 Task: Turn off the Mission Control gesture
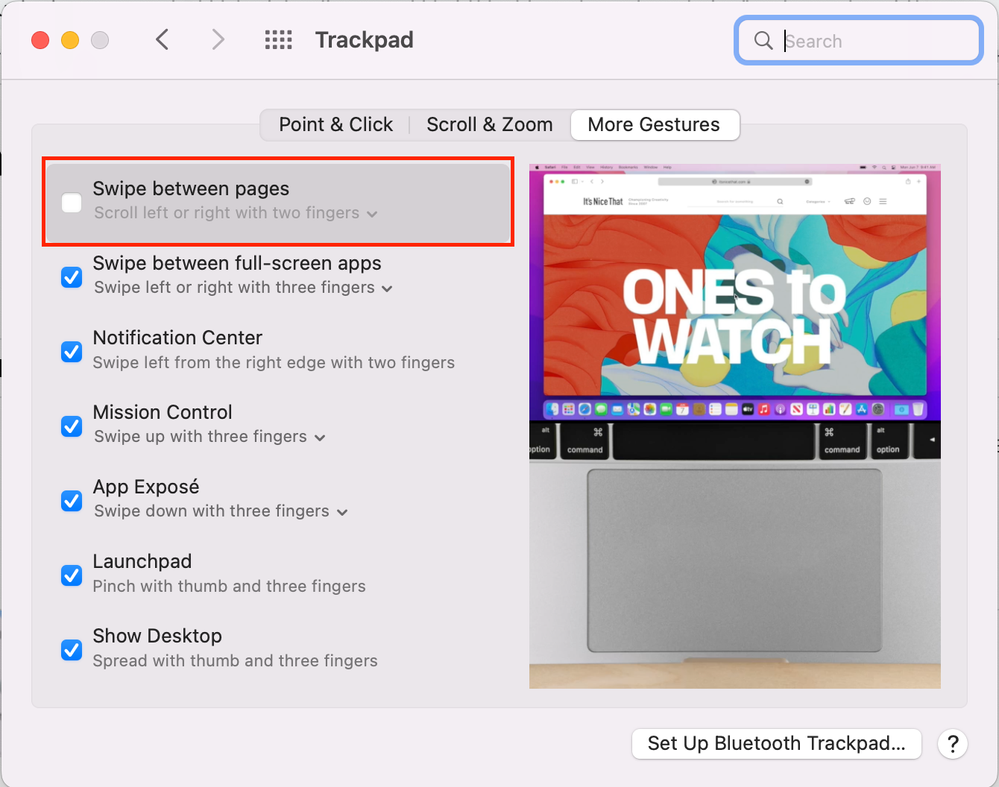(x=72, y=426)
